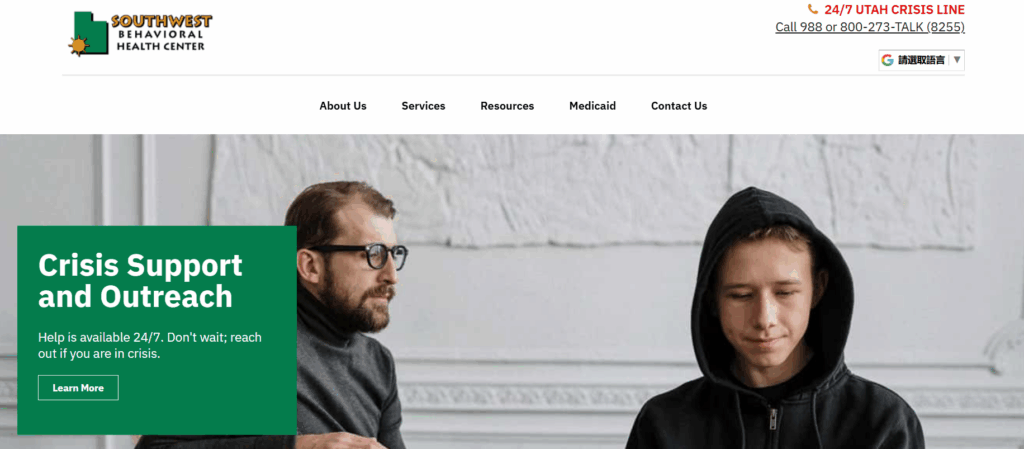
Task: Open the Services menu
Action: coord(423,106)
